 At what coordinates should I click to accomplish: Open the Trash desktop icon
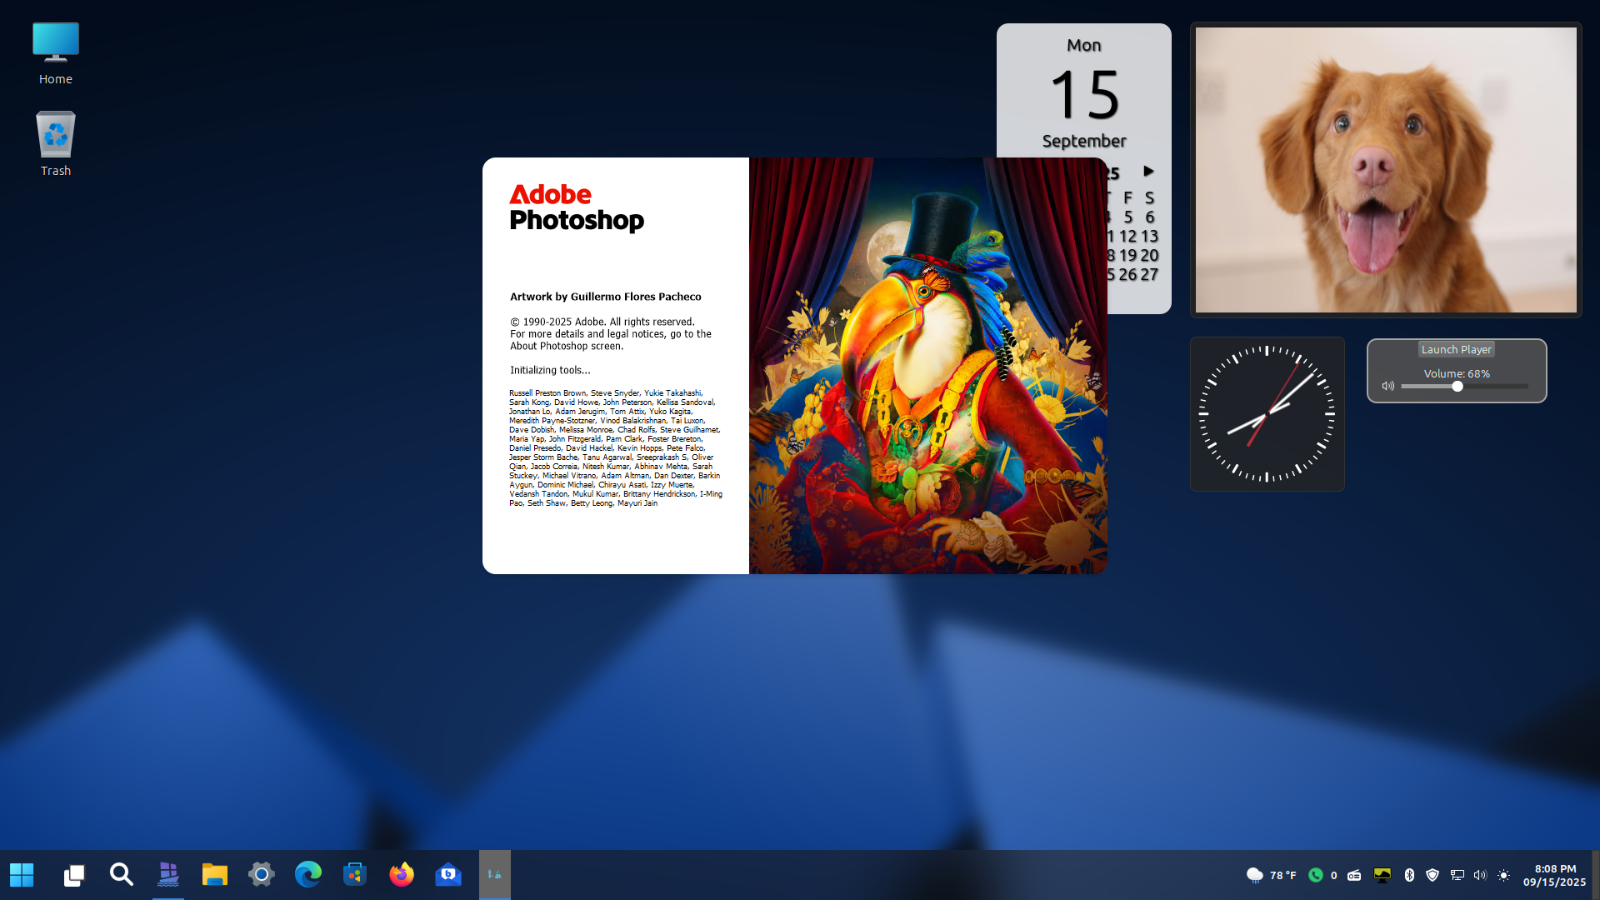(55, 143)
